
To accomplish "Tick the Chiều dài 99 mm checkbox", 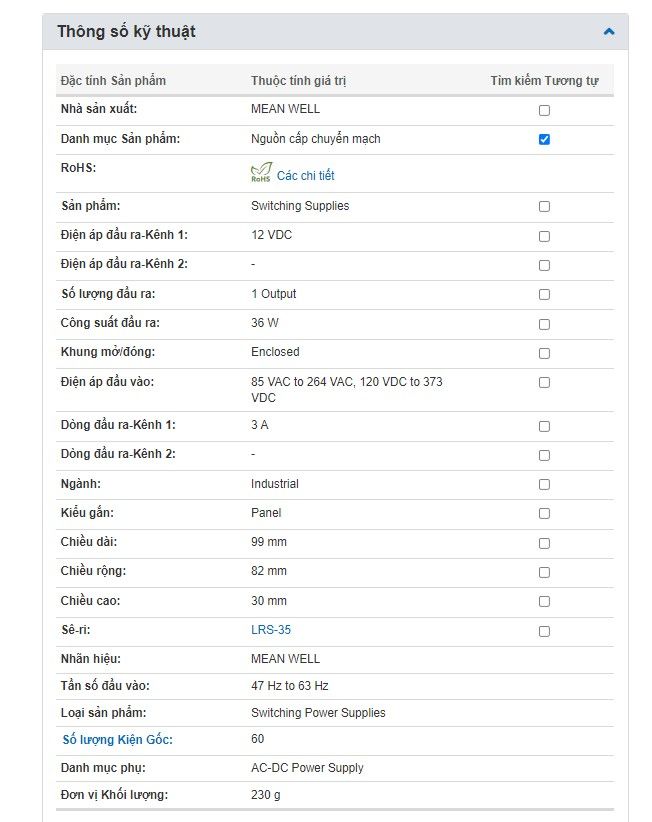I will click(x=544, y=543).
